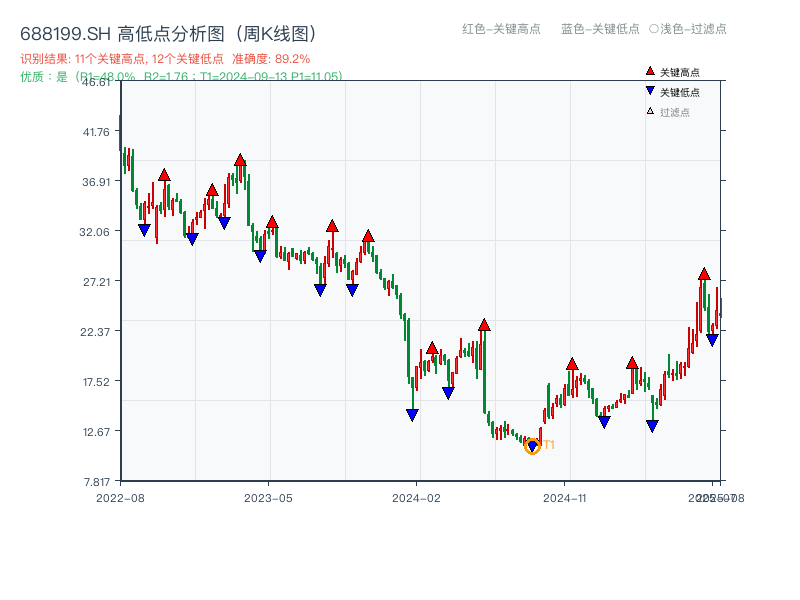Click the blue down-triangle at the deep 2024-02 low
Image resolution: width=800 pixels, height=600 pixels.
click(x=412, y=412)
